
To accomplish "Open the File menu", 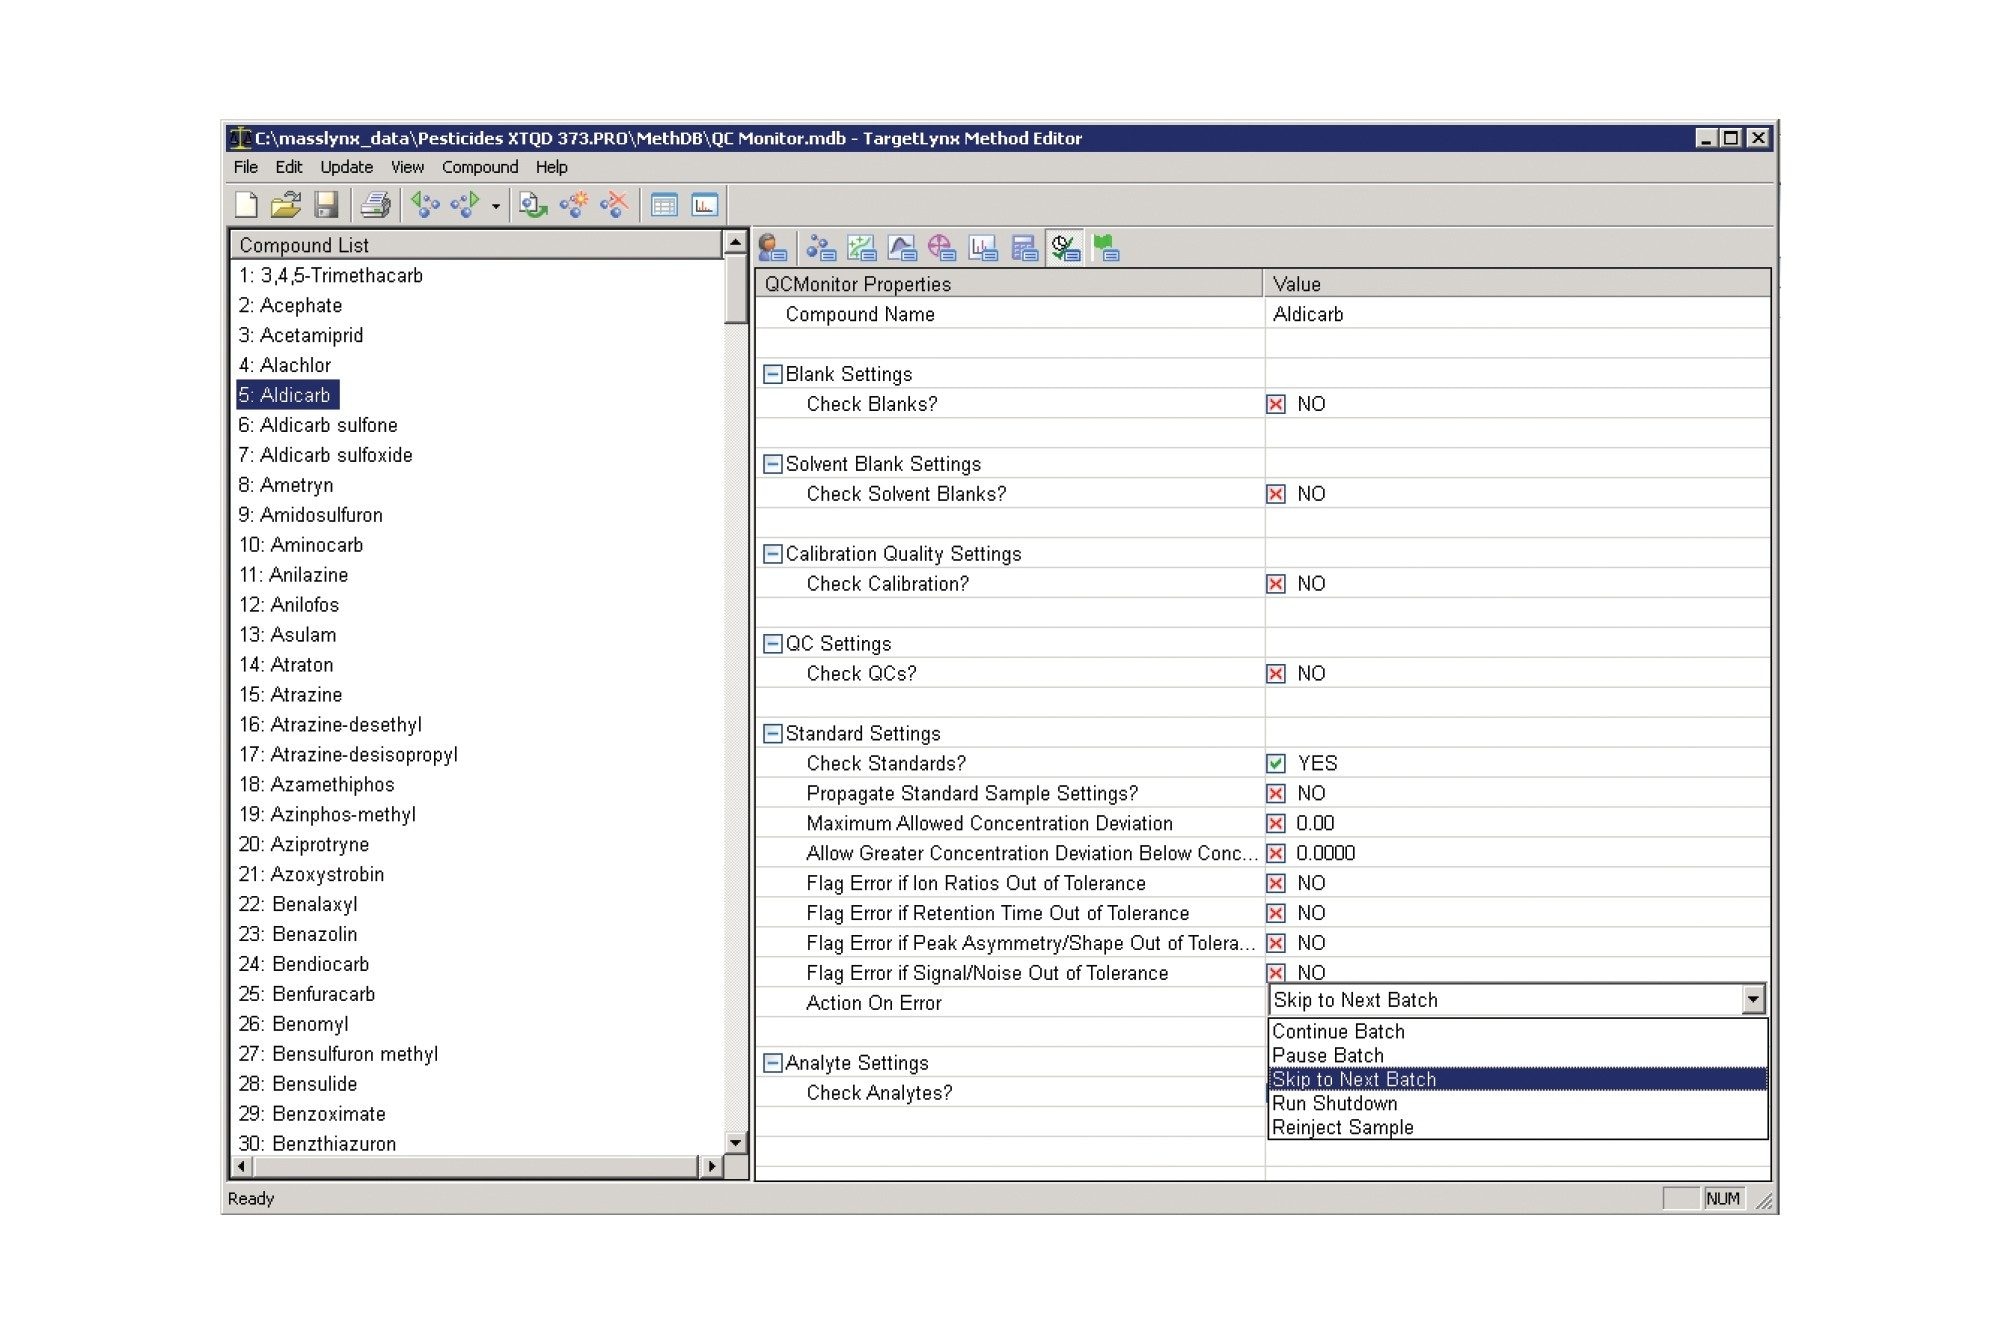I will (246, 167).
